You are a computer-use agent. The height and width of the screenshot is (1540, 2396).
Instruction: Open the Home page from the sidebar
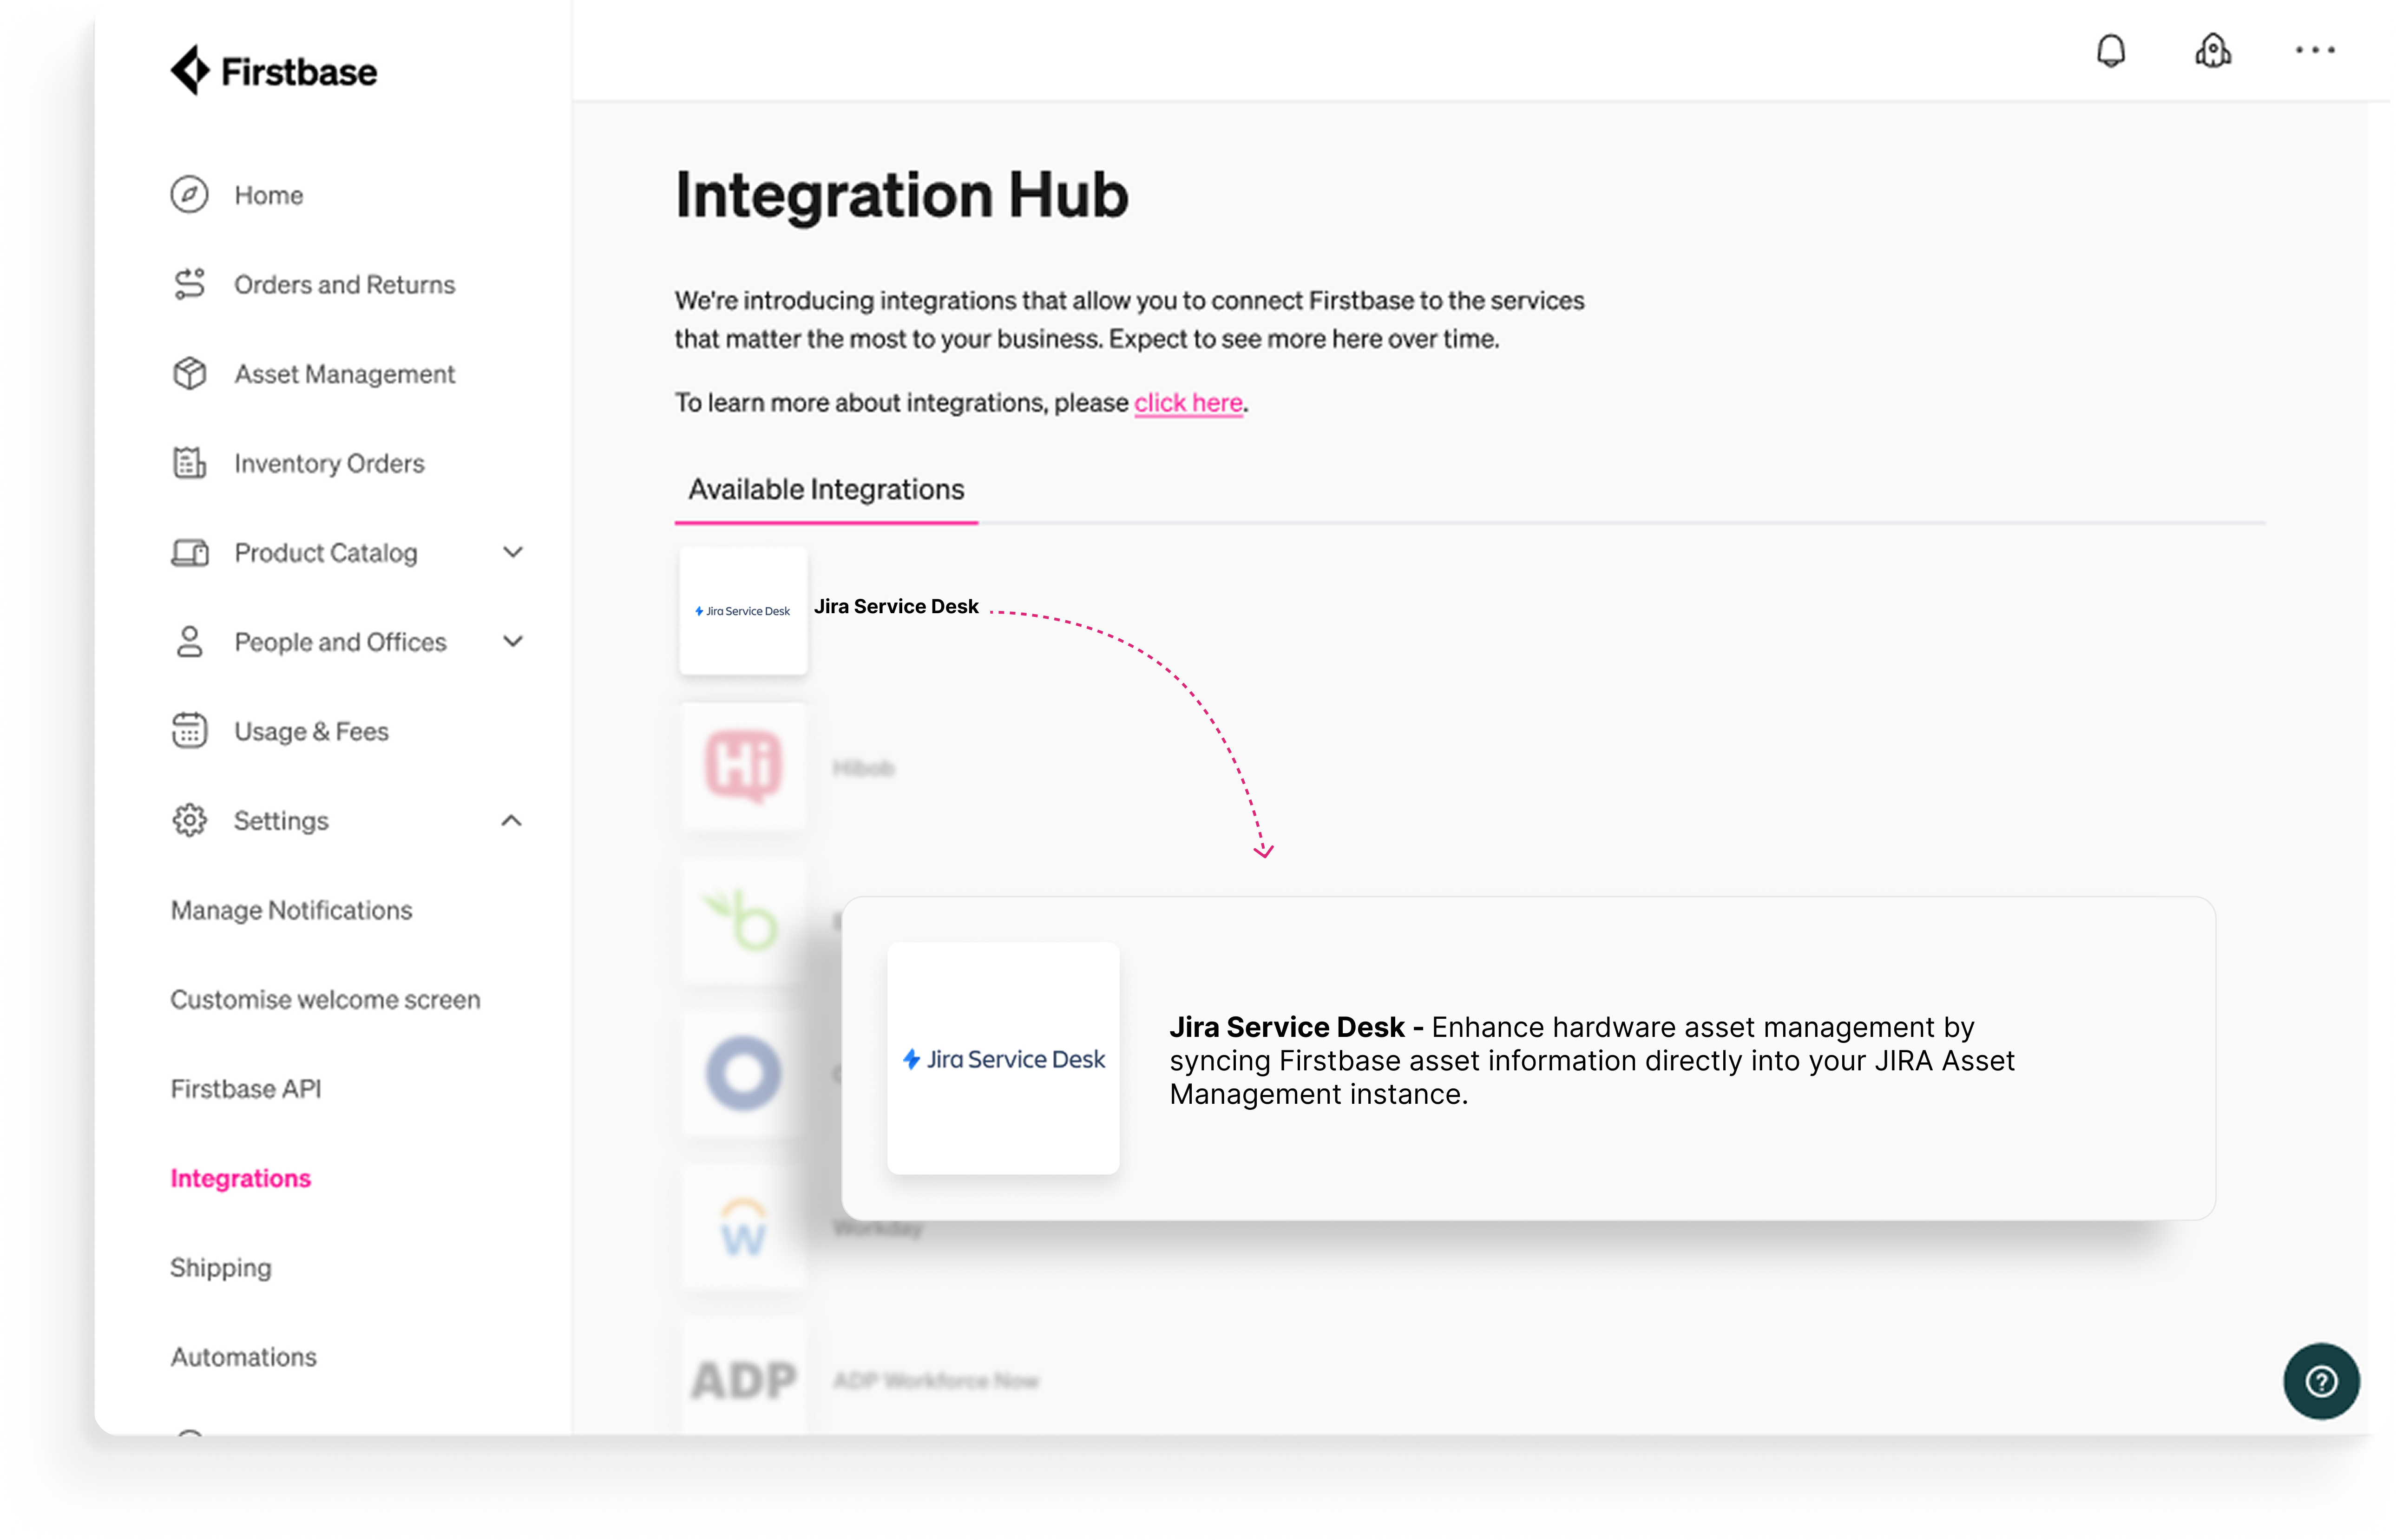(268, 195)
